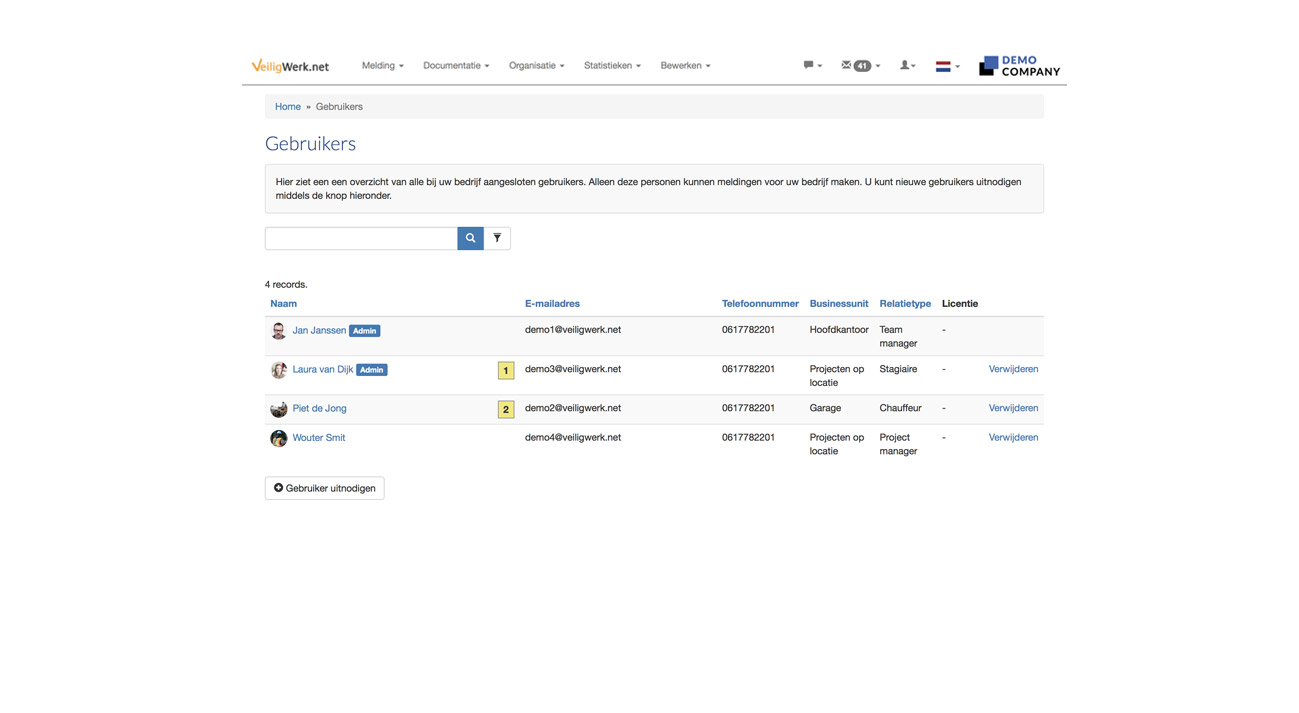Screen dimensions: 1299x713
Task: Open the envelope messages icon with 41
Action: 860,66
